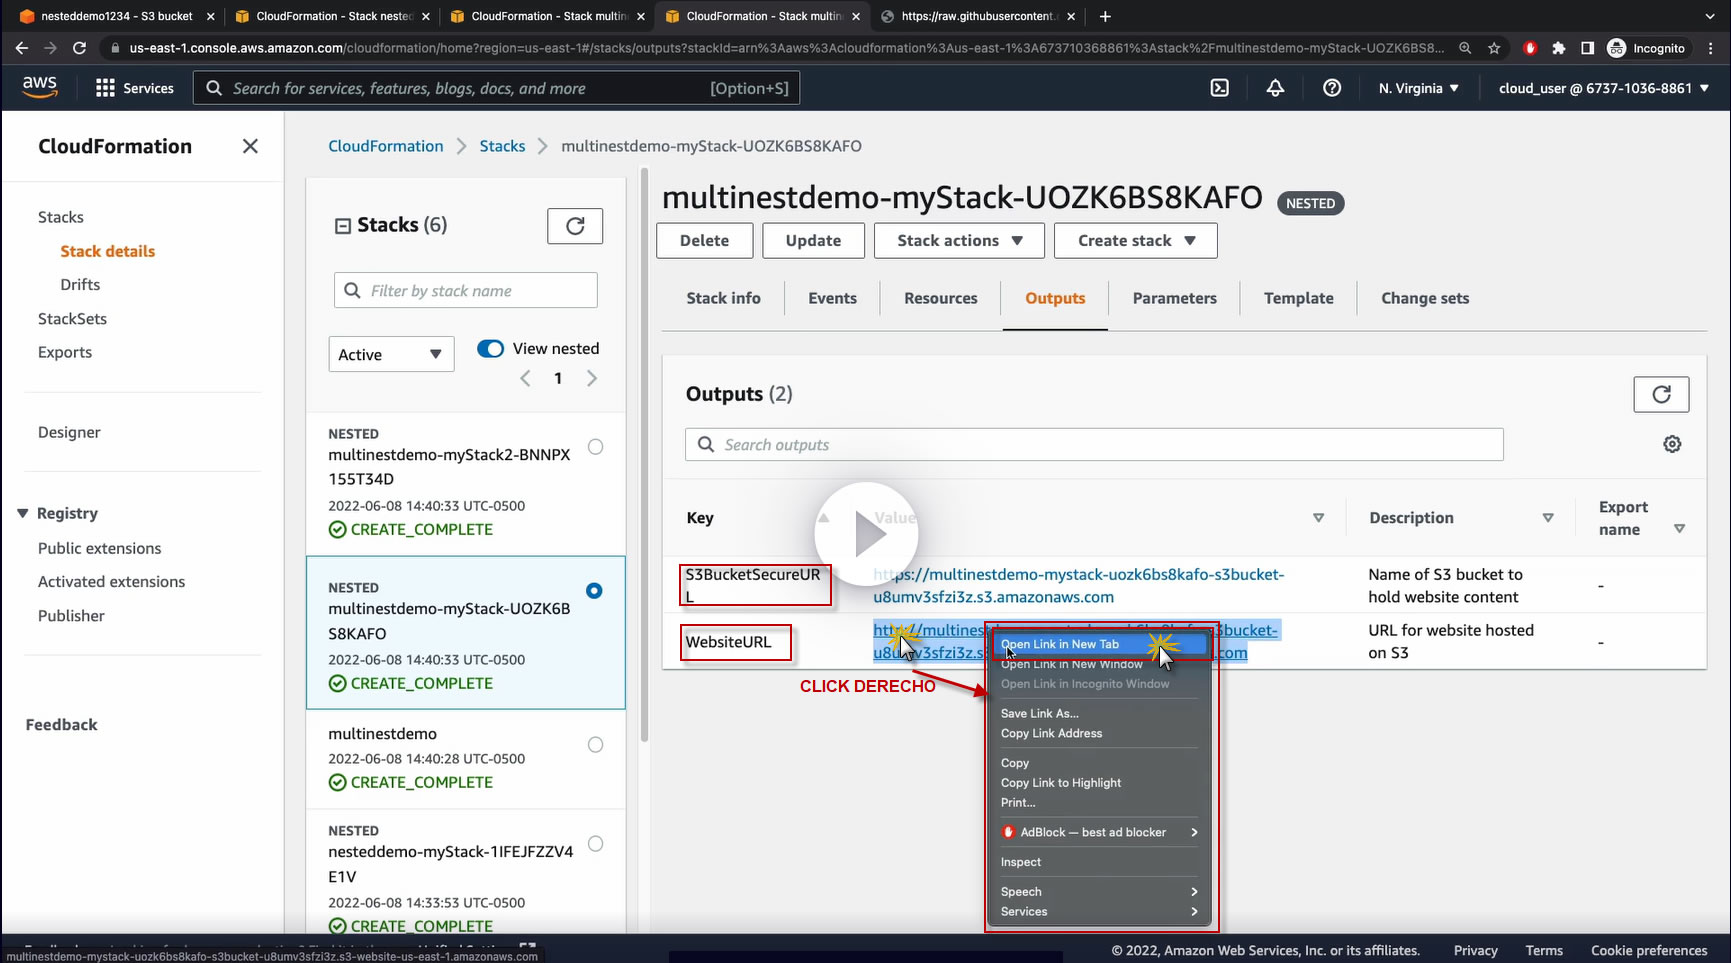Open the browser extensions puzzle icon
The height and width of the screenshot is (963, 1731).
(x=1558, y=48)
